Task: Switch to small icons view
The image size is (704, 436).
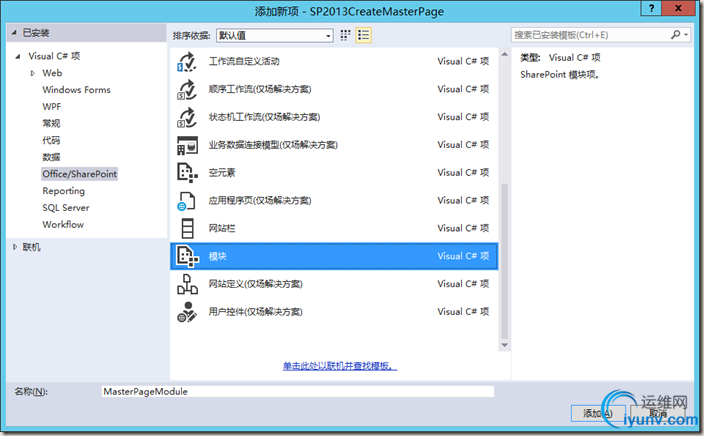Action: click(345, 35)
